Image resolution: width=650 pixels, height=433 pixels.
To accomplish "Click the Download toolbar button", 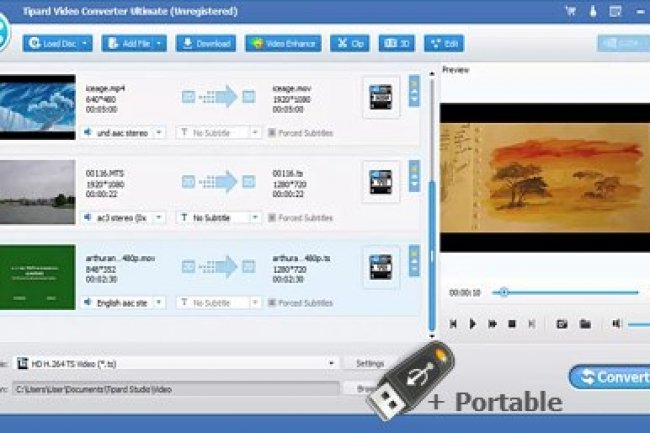I will (x=206, y=43).
